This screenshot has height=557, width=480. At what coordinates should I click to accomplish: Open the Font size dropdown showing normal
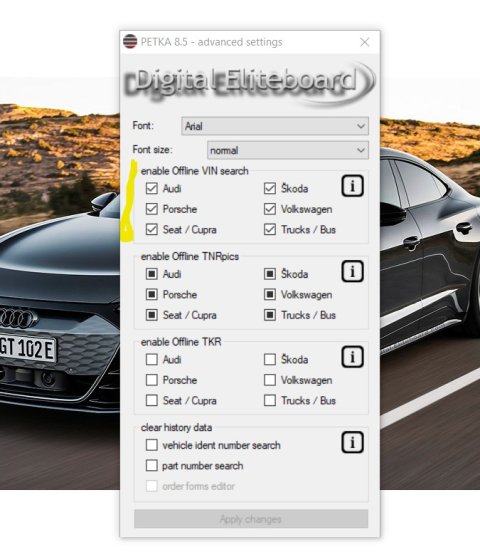tap(288, 150)
